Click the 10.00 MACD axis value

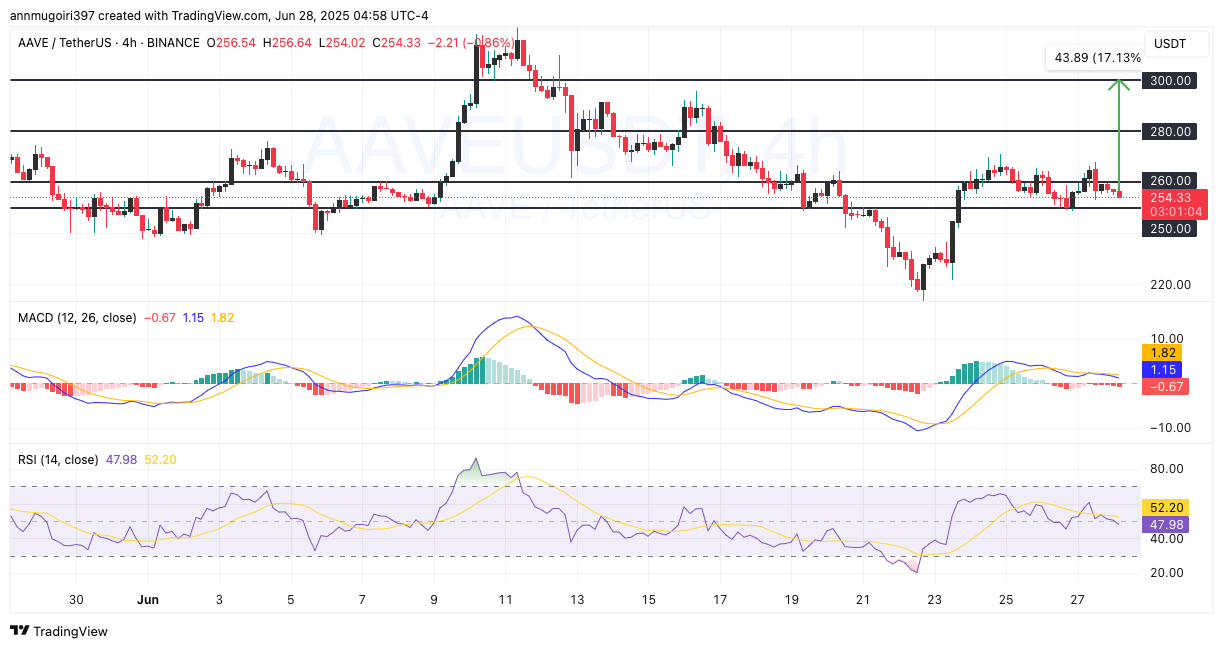coord(1169,338)
